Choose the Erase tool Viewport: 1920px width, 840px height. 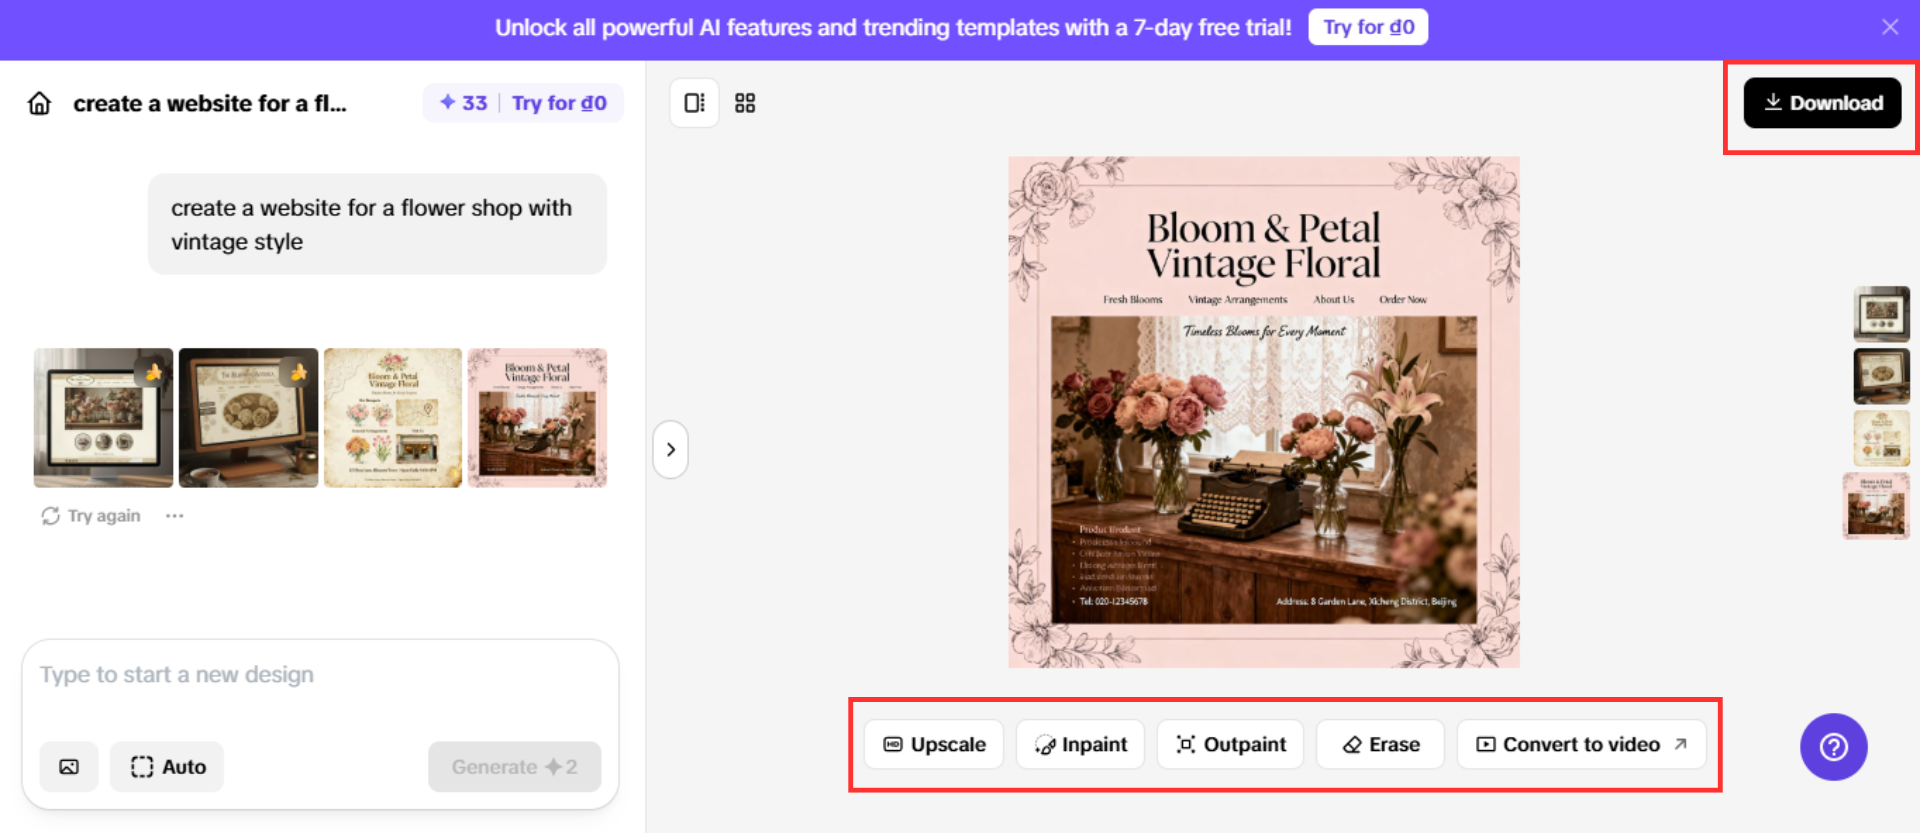[x=1380, y=745]
